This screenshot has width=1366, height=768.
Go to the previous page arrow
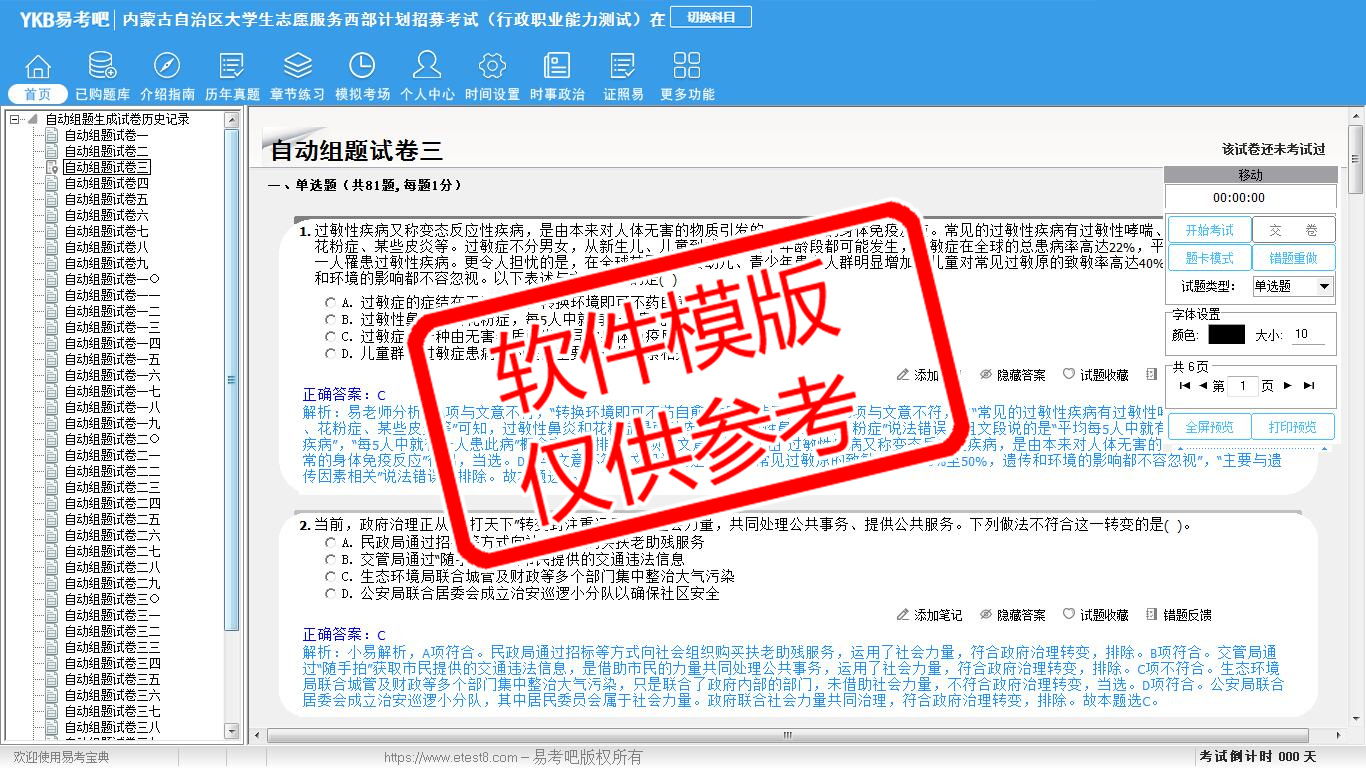1203,386
